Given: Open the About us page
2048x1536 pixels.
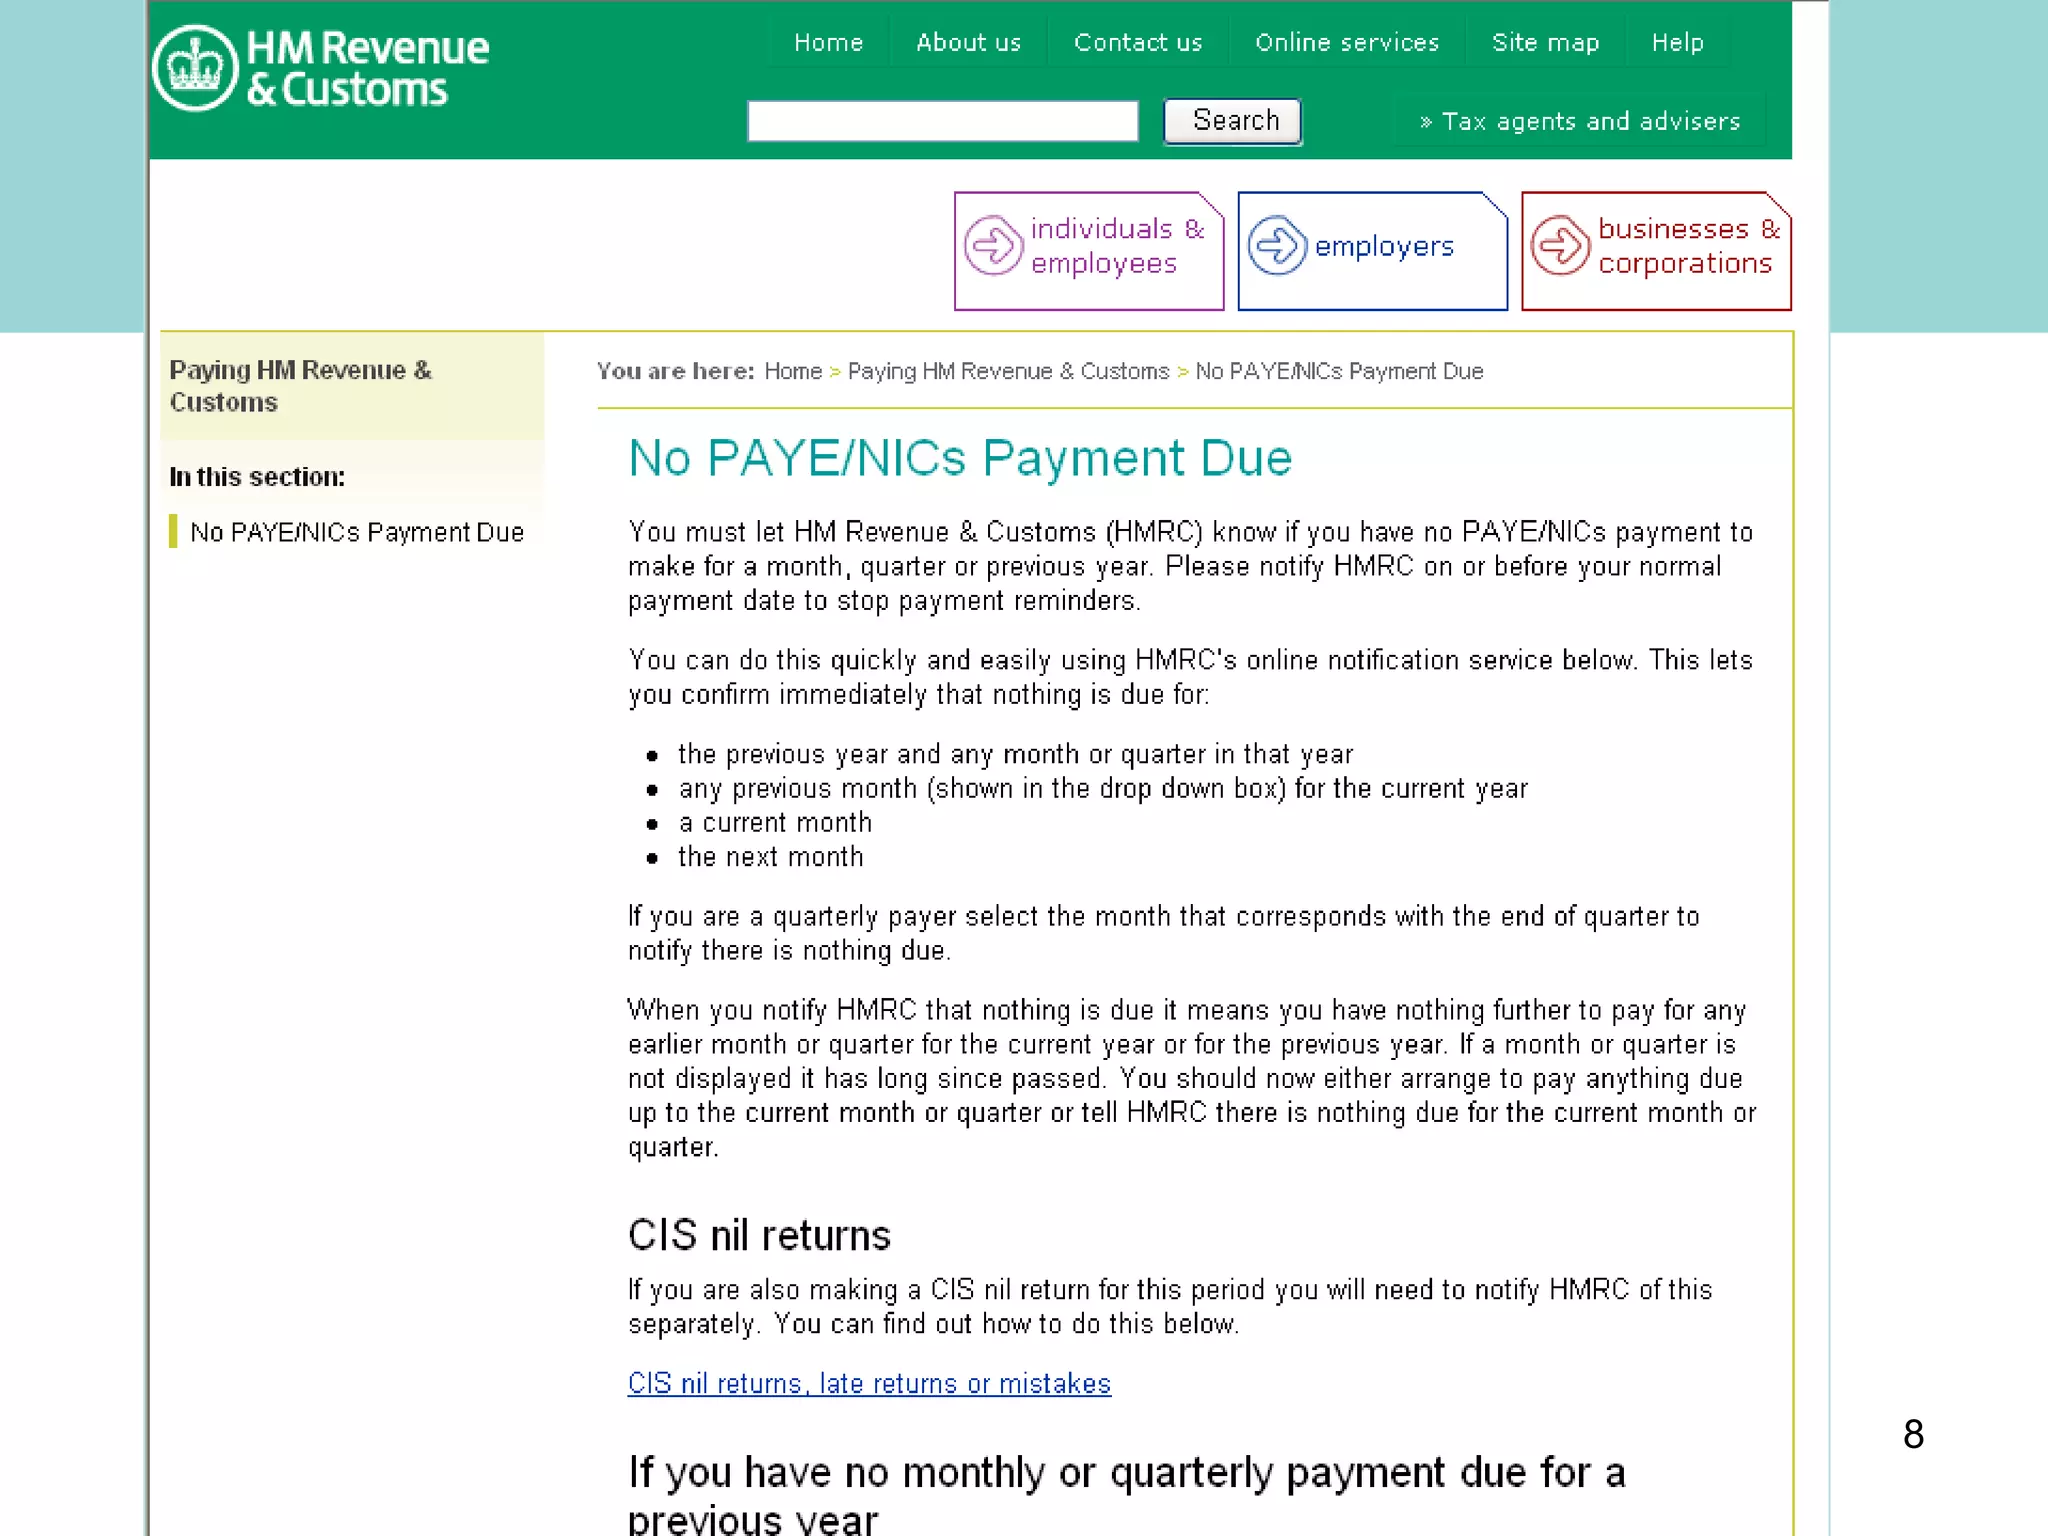Looking at the screenshot, I should point(968,43).
